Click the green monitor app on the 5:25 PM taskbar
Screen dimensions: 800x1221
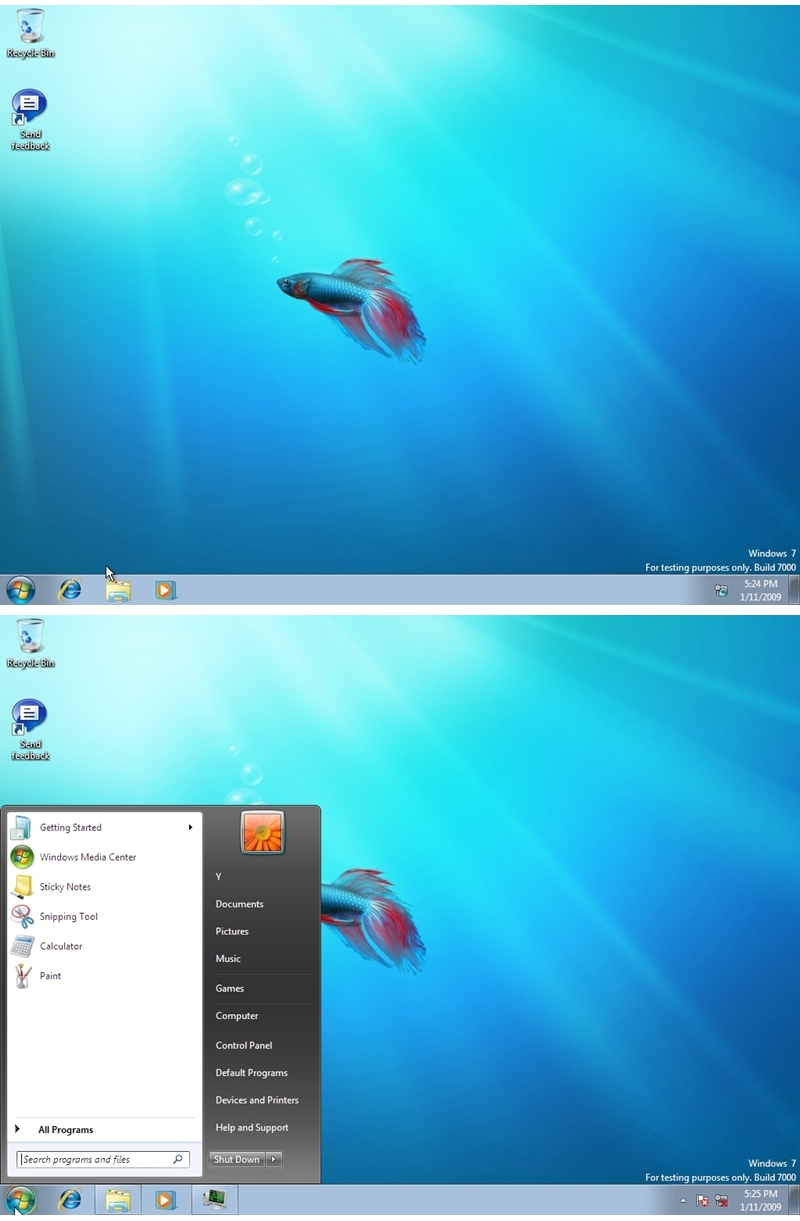pyautogui.click(x=215, y=1201)
